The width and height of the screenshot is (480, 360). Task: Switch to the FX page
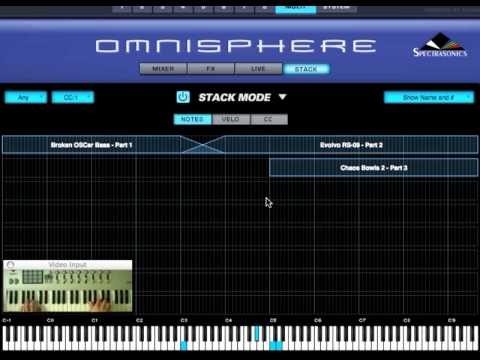pos(211,69)
